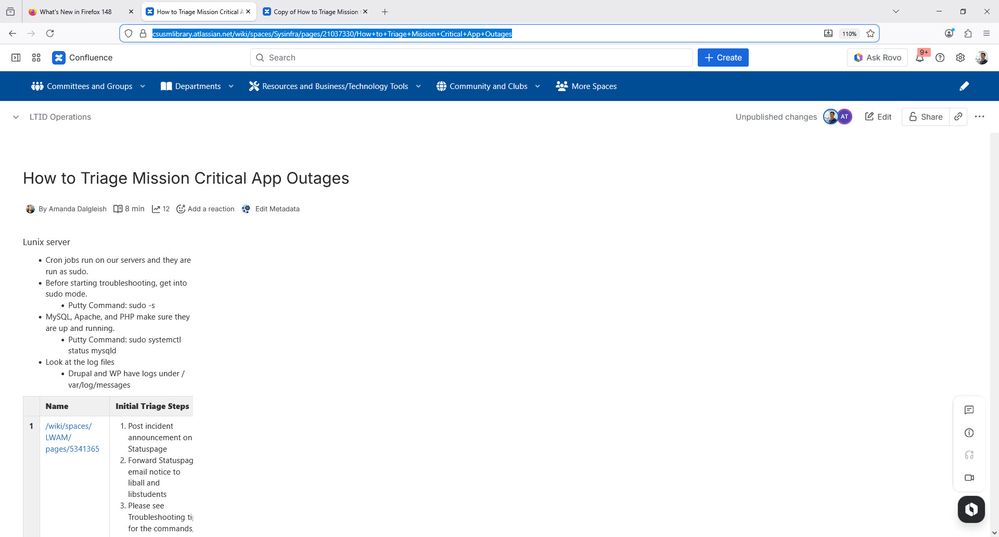Open a new browser tab with plus

[x=384, y=11]
